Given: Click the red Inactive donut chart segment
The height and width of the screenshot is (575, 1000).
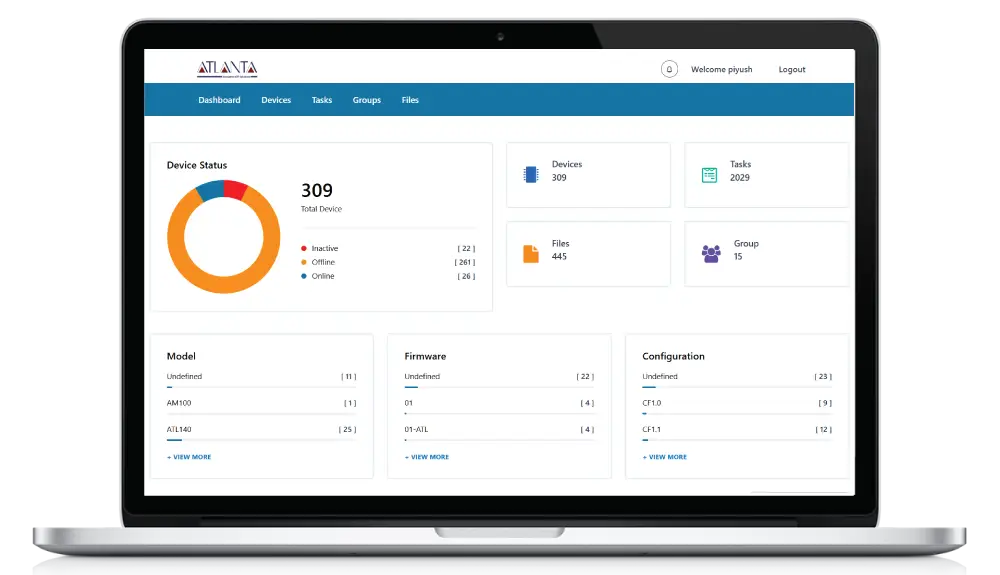Looking at the screenshot, I should pyautogui.click(x=235, y=190).
